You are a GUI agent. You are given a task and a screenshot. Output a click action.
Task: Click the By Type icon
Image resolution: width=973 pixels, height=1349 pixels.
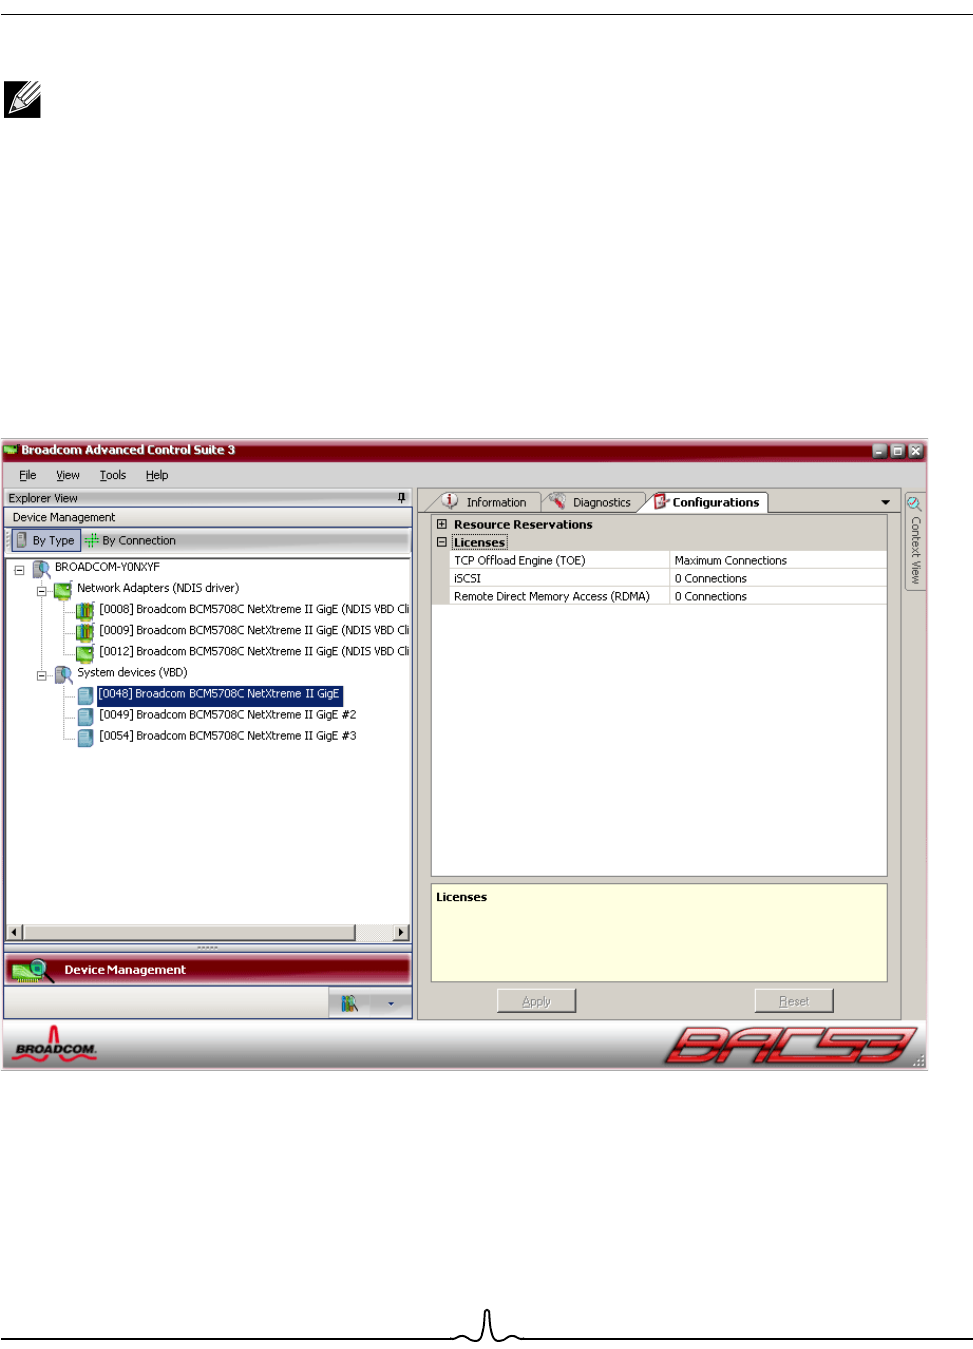tap(22, 540)
